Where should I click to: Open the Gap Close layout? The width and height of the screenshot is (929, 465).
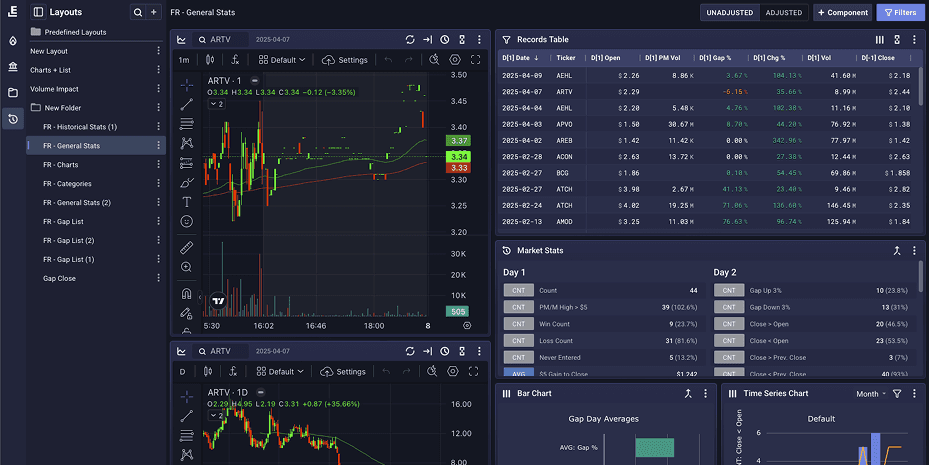(x=59, y=278)
